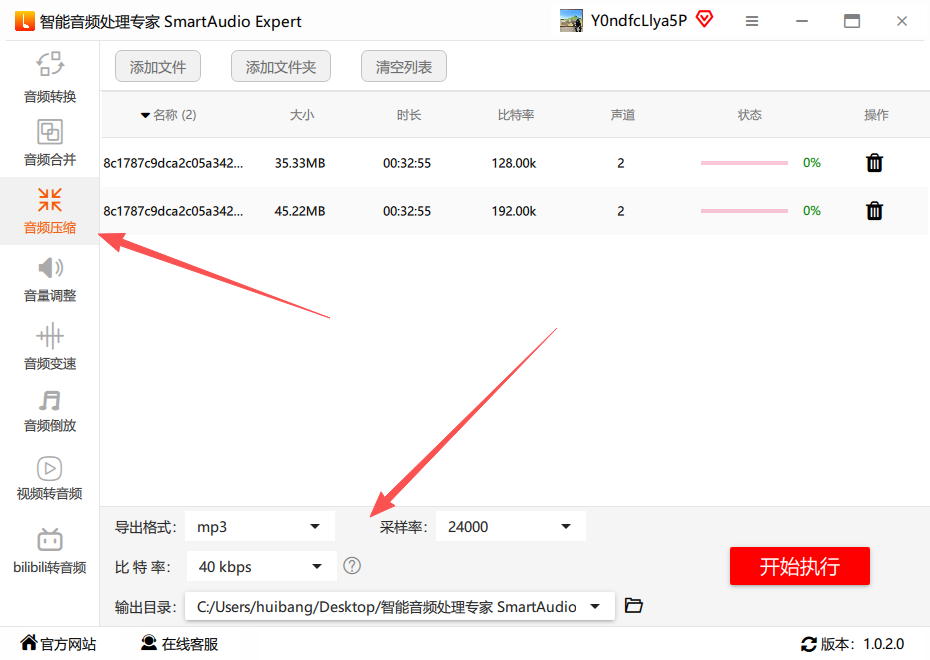Delete the 45.22MB file with trash icon
This screenshot has height=660, width=930.
(874, 211)
